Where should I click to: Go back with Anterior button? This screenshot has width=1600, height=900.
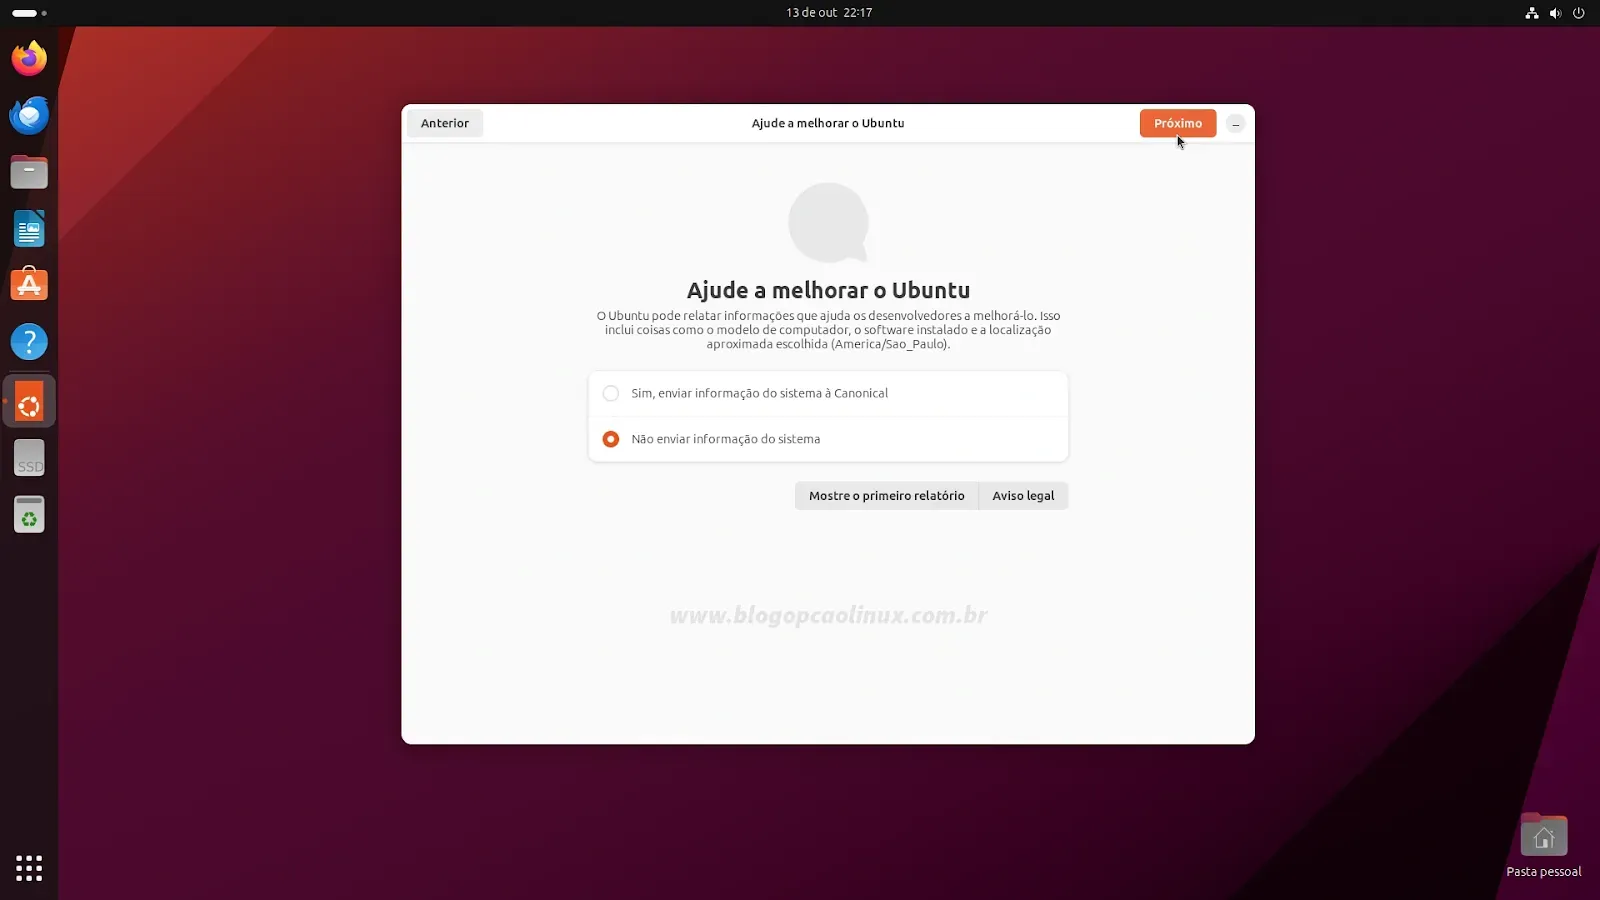pyautogui.click(x=445, y=123)
